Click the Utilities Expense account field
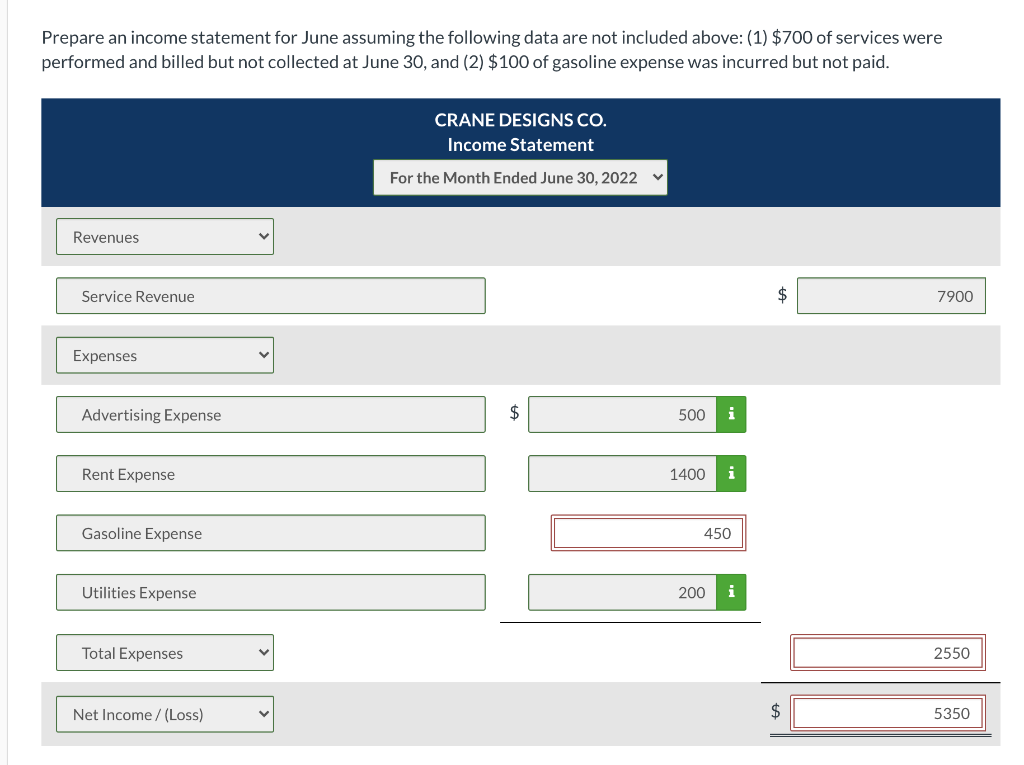 pyautogui.click(x=270, y=593)
